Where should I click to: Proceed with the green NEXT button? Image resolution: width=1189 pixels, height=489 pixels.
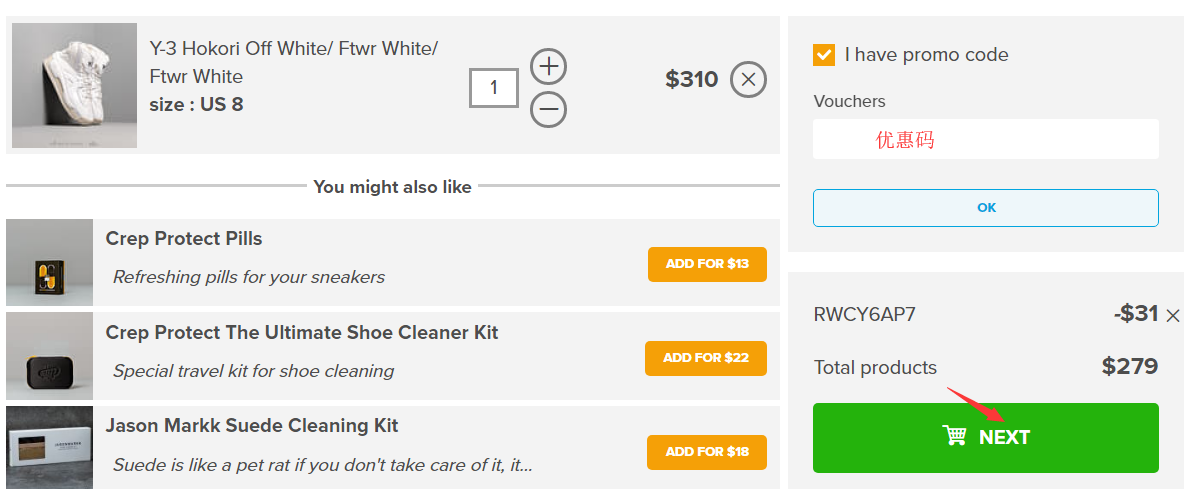(x=985, y=437)
